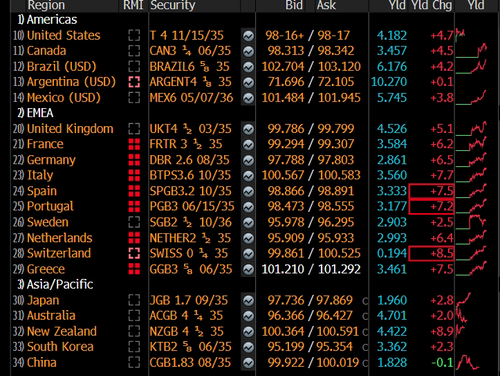
Task: Toggle RMI box for Switzerland
Action: (134, 253)
